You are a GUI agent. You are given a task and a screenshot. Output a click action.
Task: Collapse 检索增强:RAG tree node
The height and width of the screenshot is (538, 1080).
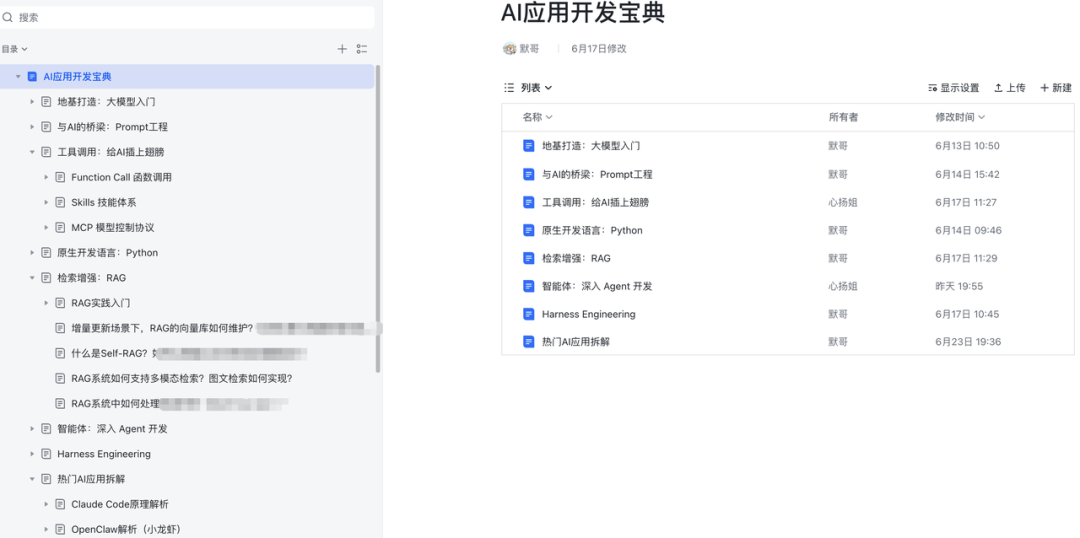click(32, 278)
